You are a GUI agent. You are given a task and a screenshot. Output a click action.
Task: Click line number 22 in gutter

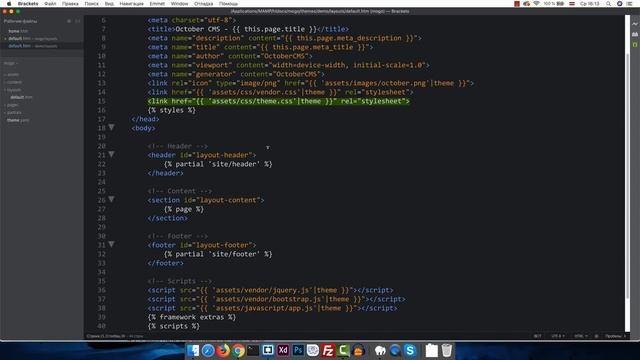click(x=102, y=164)
